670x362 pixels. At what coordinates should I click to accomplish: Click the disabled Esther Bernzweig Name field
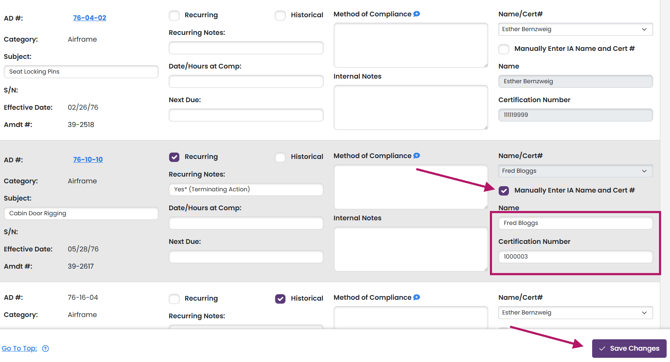click(x=575, y=81)
